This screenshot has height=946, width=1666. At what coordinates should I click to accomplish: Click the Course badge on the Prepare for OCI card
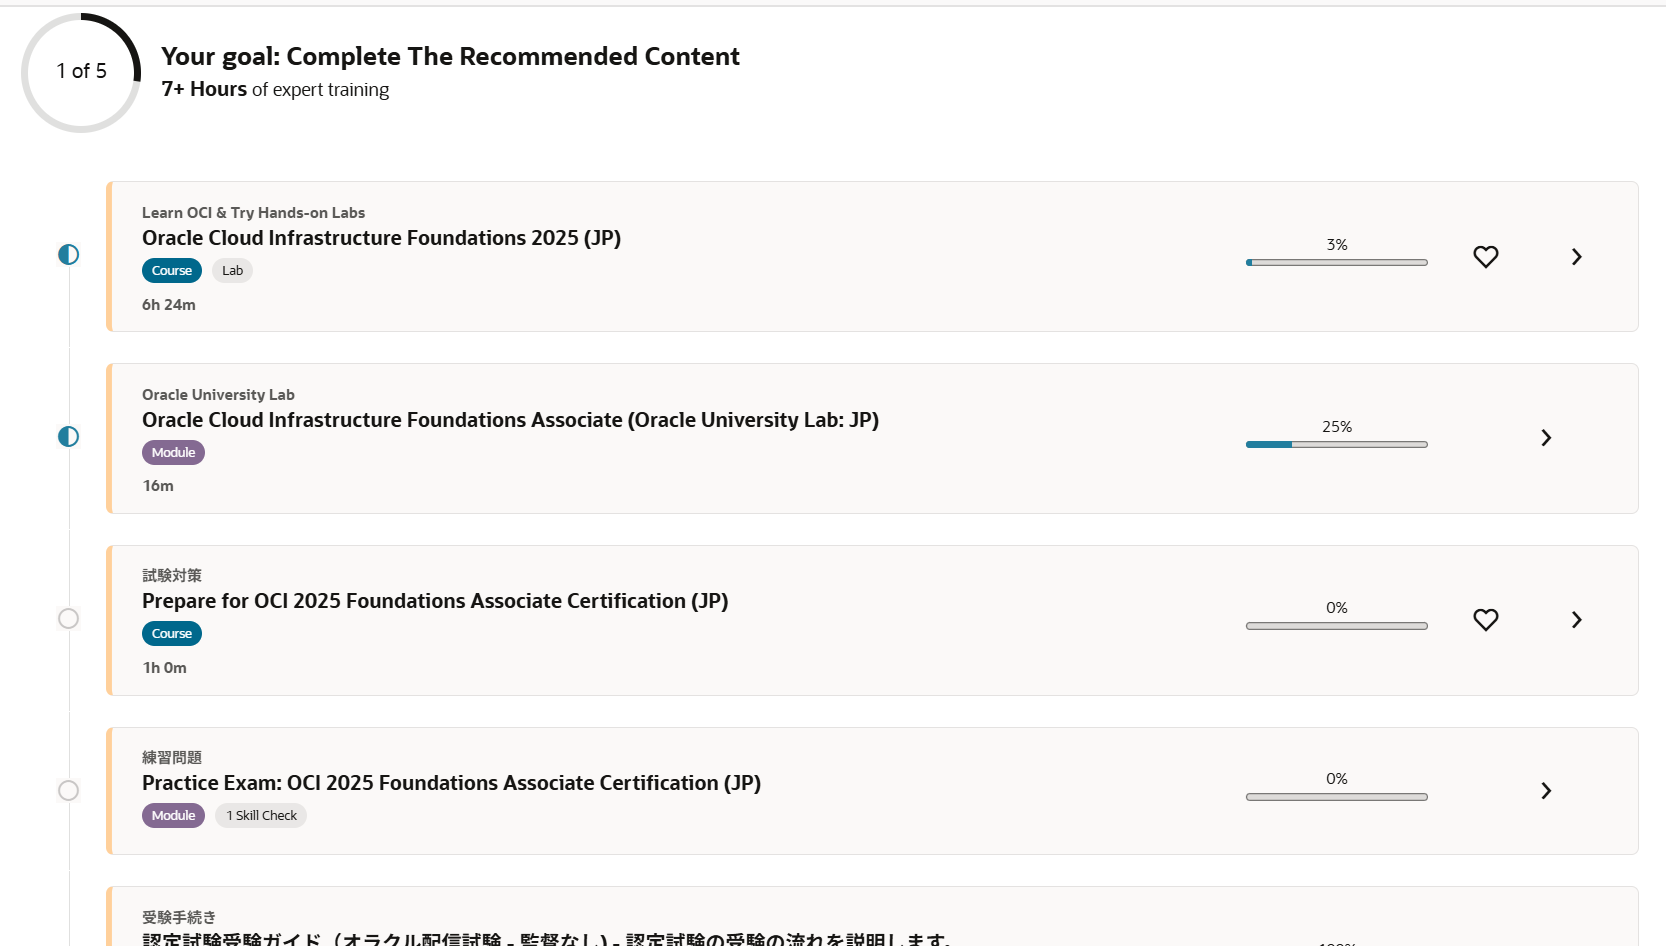coord(171,633)
